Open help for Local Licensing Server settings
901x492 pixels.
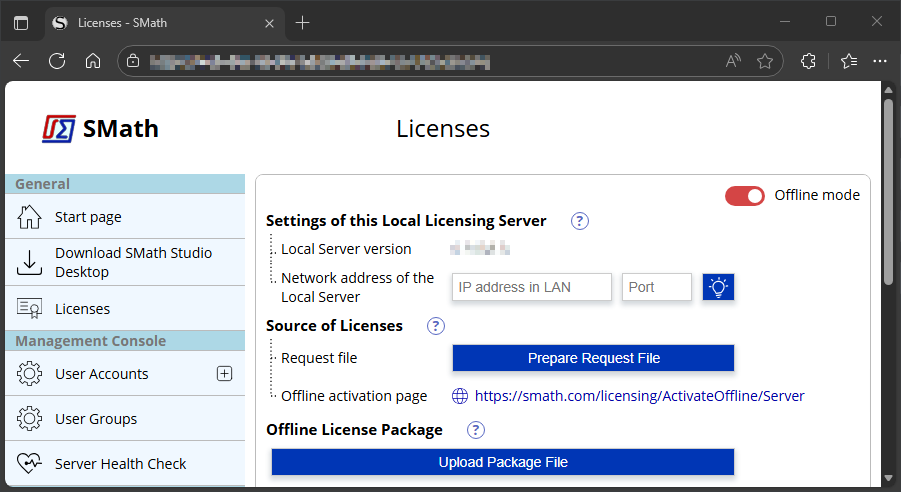click(580, 221)
